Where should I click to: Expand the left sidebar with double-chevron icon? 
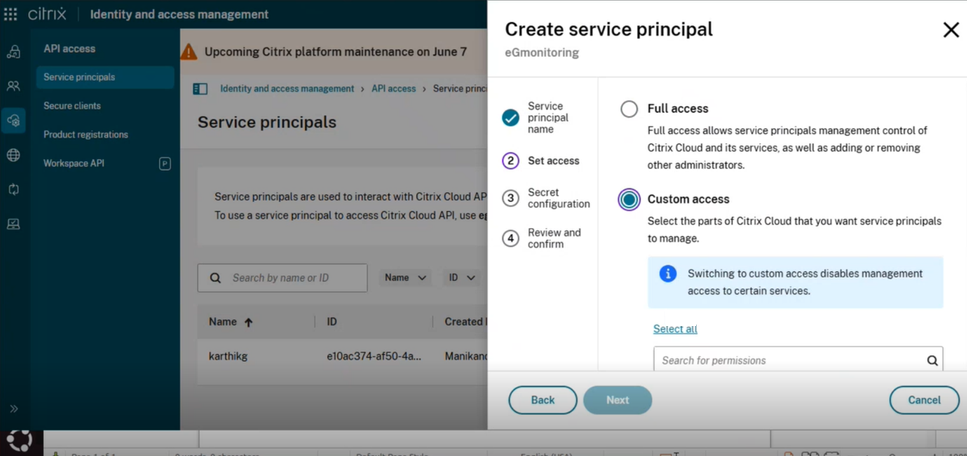(14, 408)
